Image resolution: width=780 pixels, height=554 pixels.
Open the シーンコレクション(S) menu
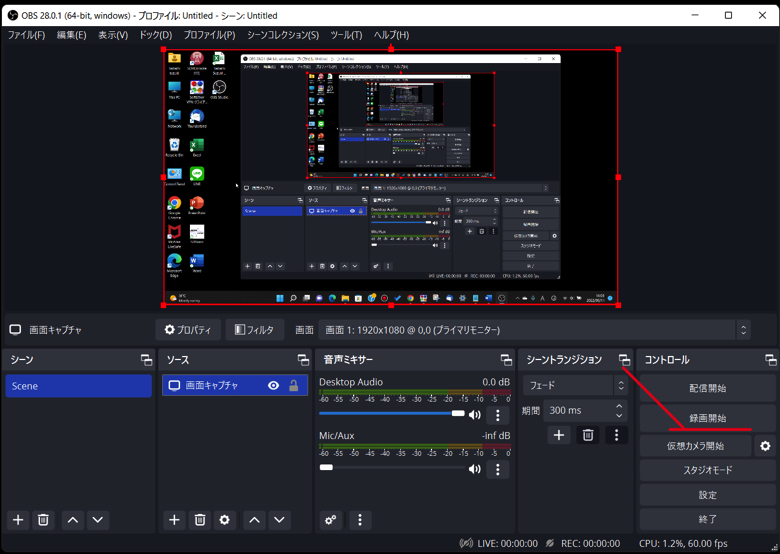pyautogui.click(x=283, y=35)
